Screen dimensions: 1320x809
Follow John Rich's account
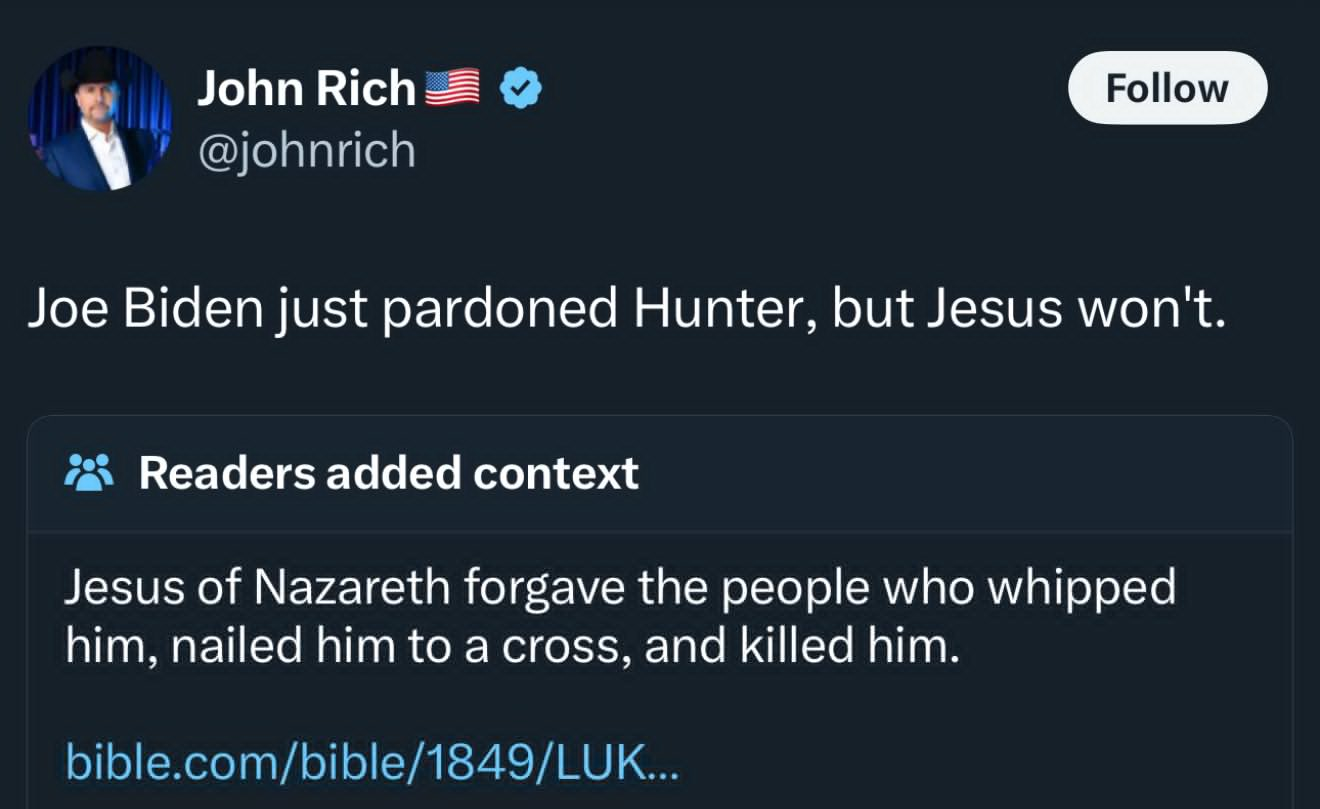point(1167,88)
